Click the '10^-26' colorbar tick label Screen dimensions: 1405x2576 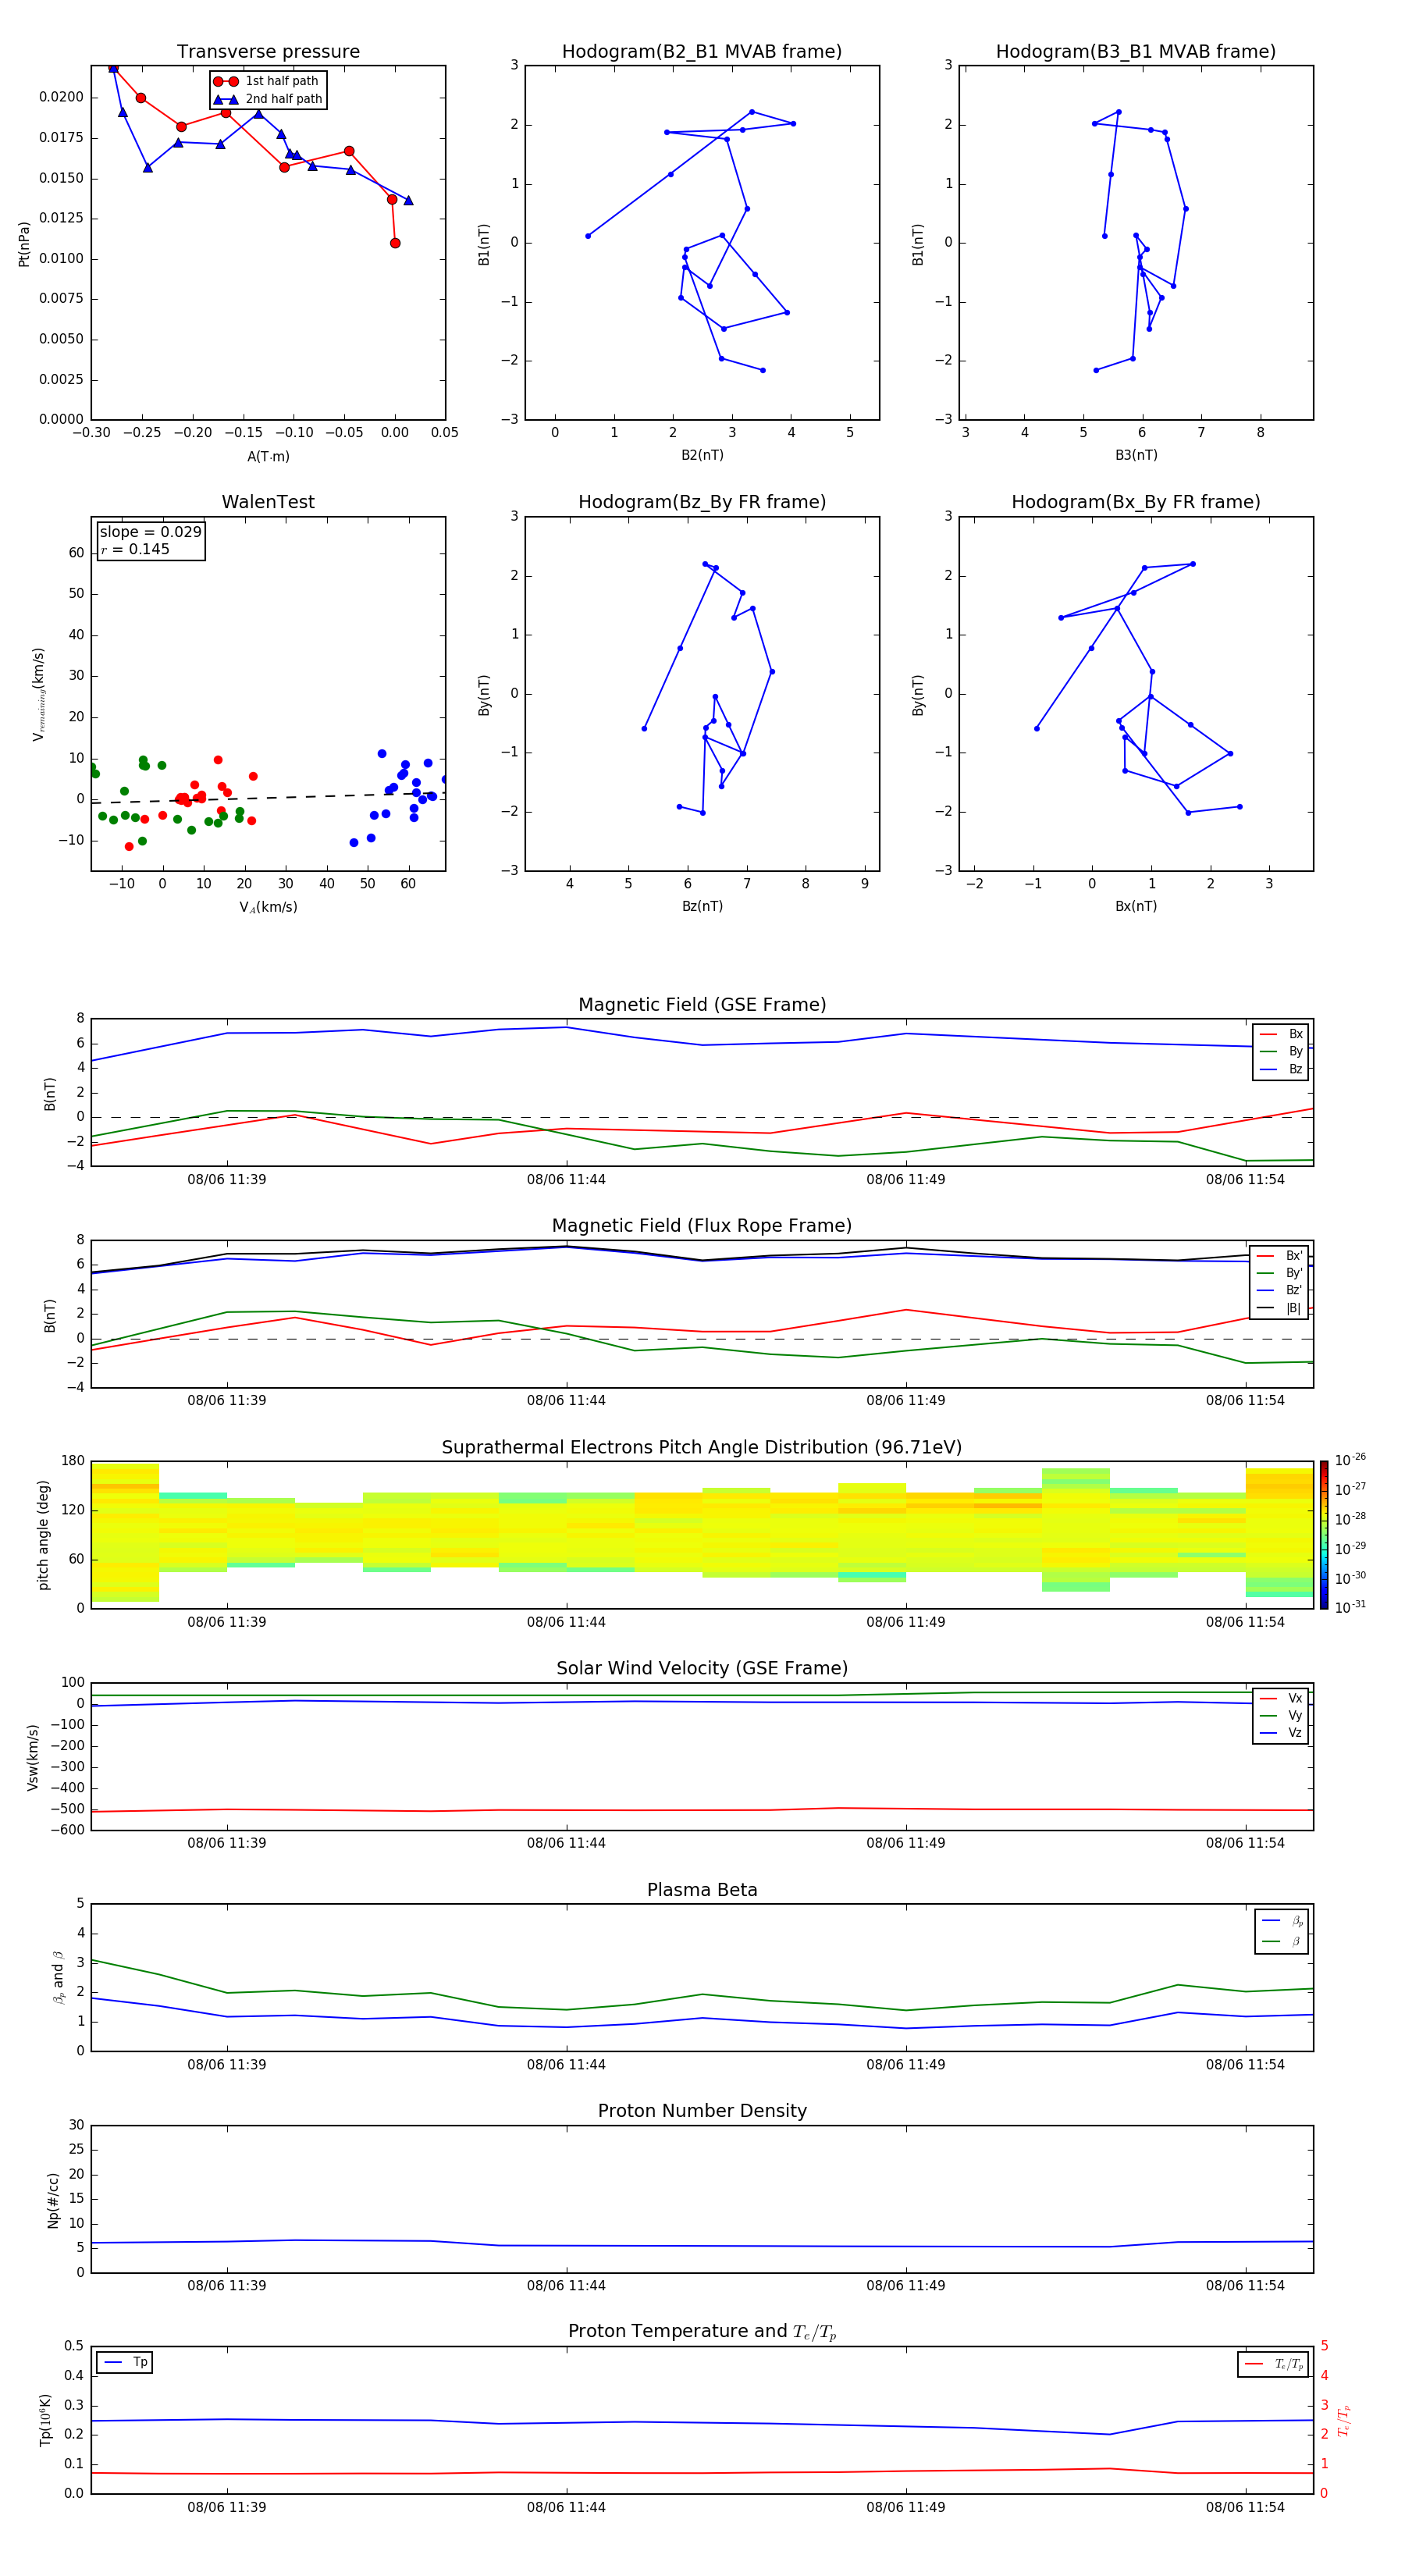pos(1350,1460)
